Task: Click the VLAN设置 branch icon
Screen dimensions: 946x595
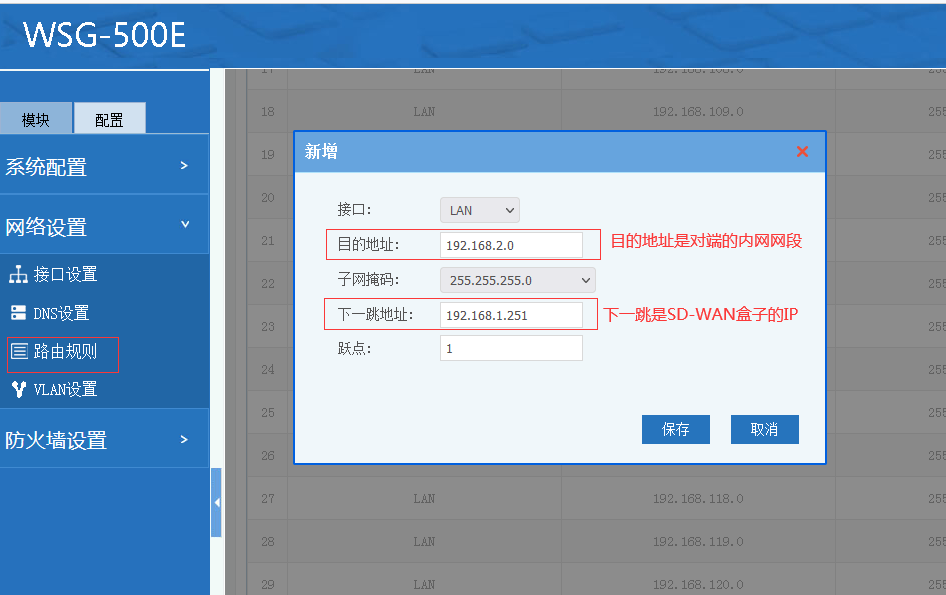Action: coord(18,390)
